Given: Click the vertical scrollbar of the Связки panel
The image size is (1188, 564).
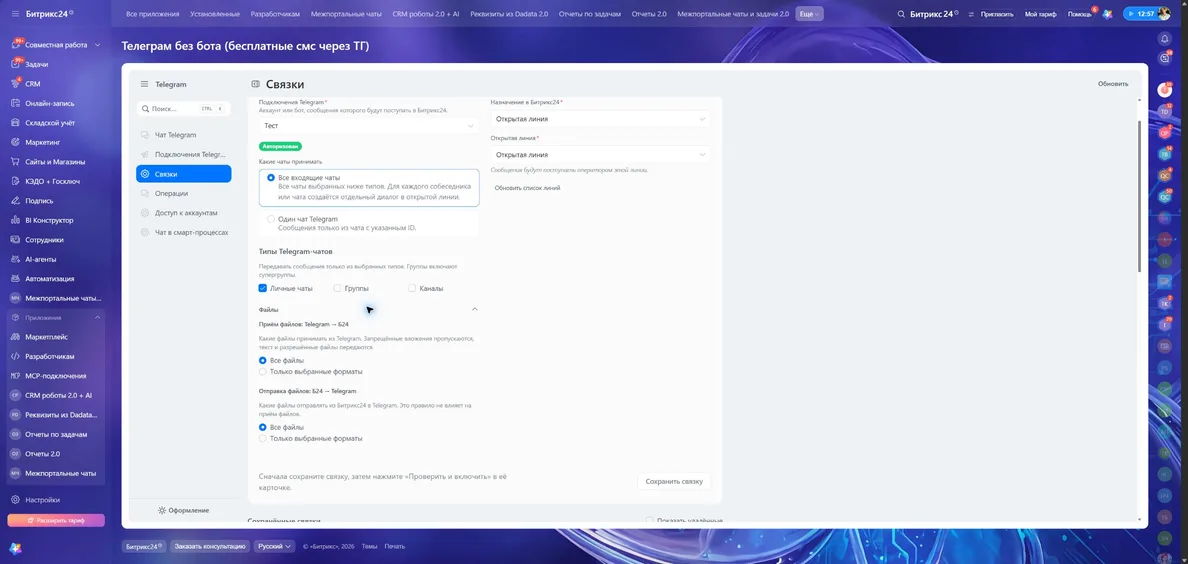Looking at the screenshot, I should coord(1139,196).
